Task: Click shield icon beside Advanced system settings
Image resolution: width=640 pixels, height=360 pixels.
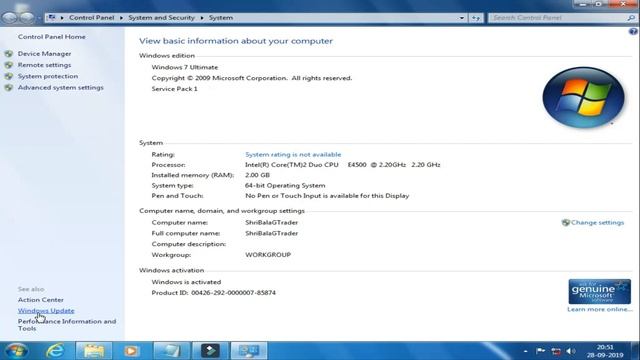Action: tap(9, 87)
